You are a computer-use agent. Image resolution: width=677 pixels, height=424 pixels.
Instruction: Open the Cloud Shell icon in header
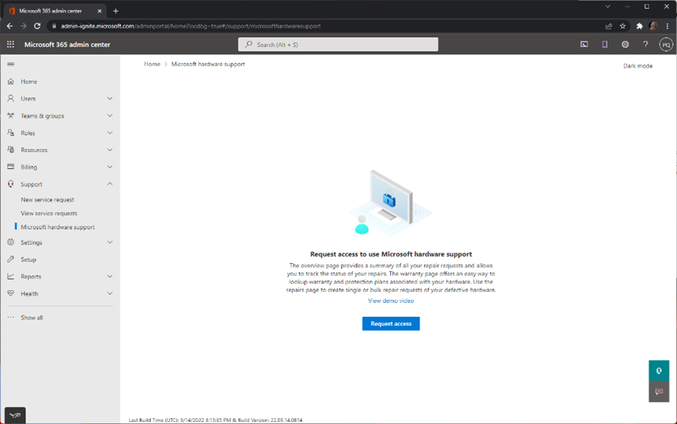(584, 44)
